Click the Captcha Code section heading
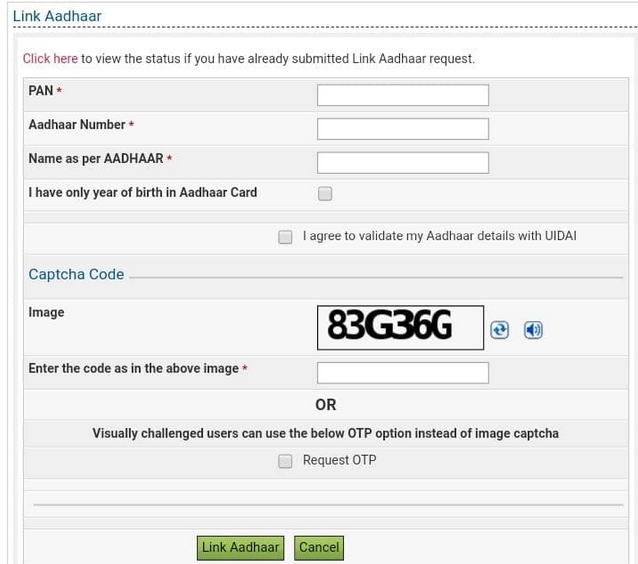The height and width of the screenshot is (564, 638). (x=76, y=274)
